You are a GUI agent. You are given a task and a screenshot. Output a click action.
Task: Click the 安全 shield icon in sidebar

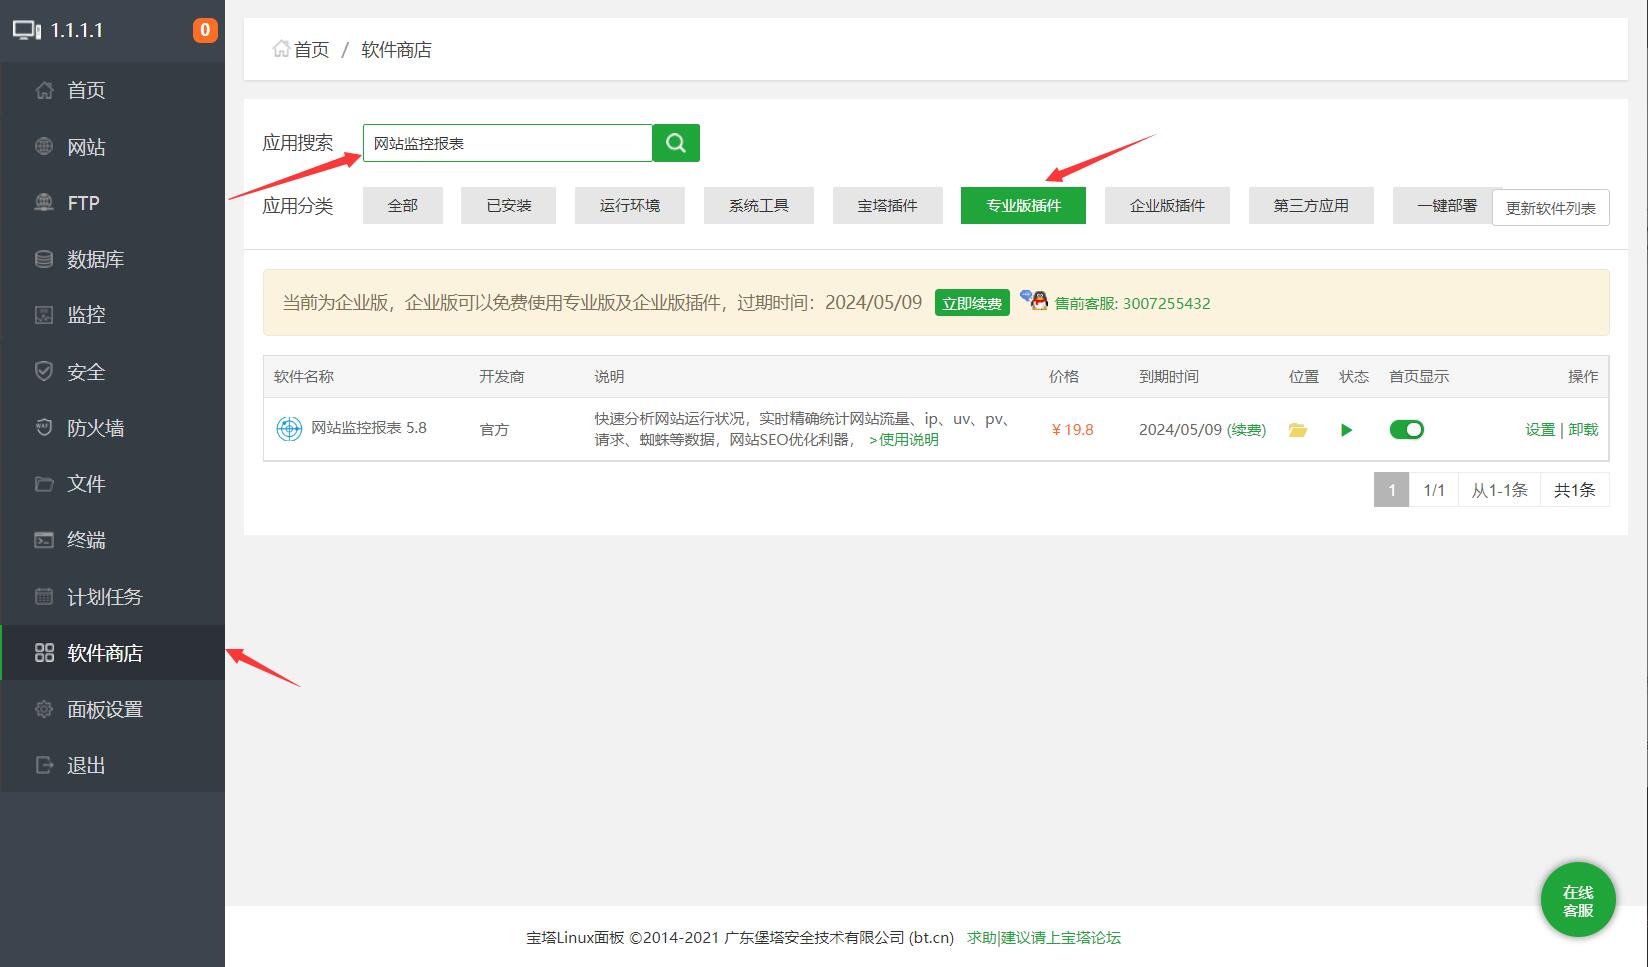tap(44, 372)
